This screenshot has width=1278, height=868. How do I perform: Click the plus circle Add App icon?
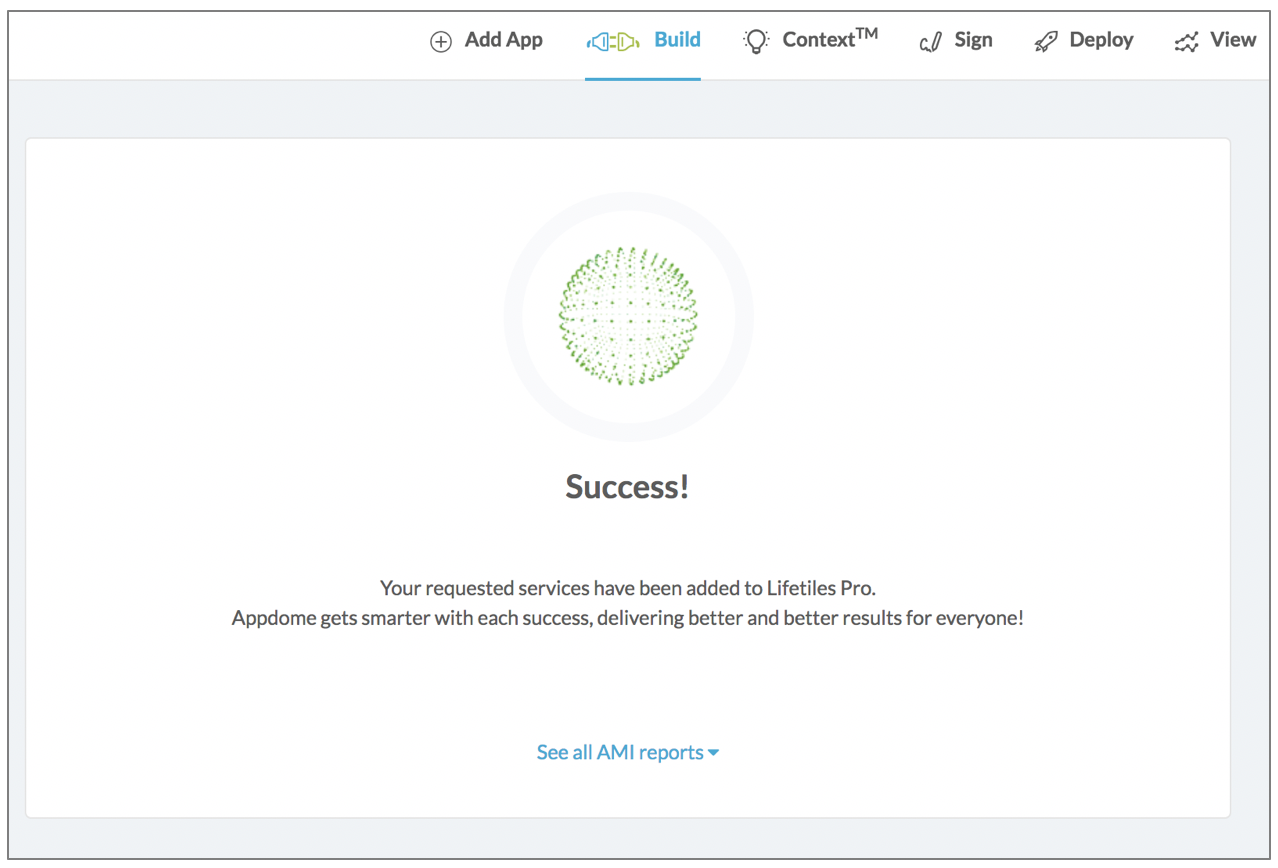click(x=440, y=42)
